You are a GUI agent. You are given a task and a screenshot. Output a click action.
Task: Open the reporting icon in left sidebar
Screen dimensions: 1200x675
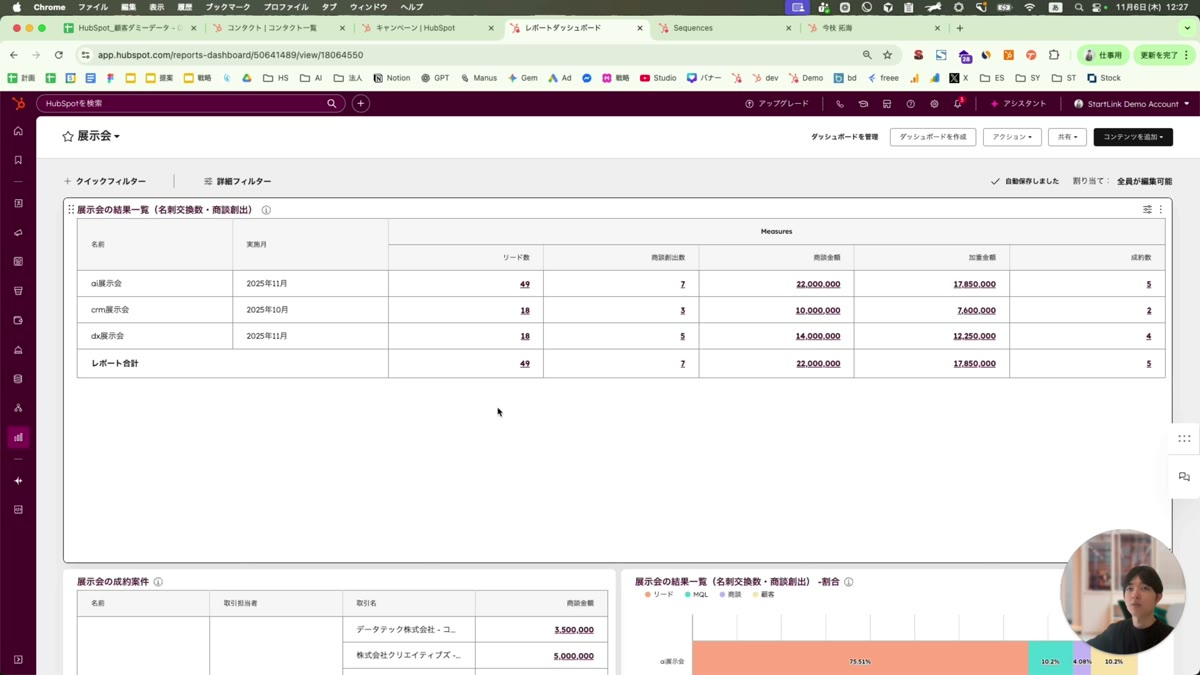coord(18,437)
